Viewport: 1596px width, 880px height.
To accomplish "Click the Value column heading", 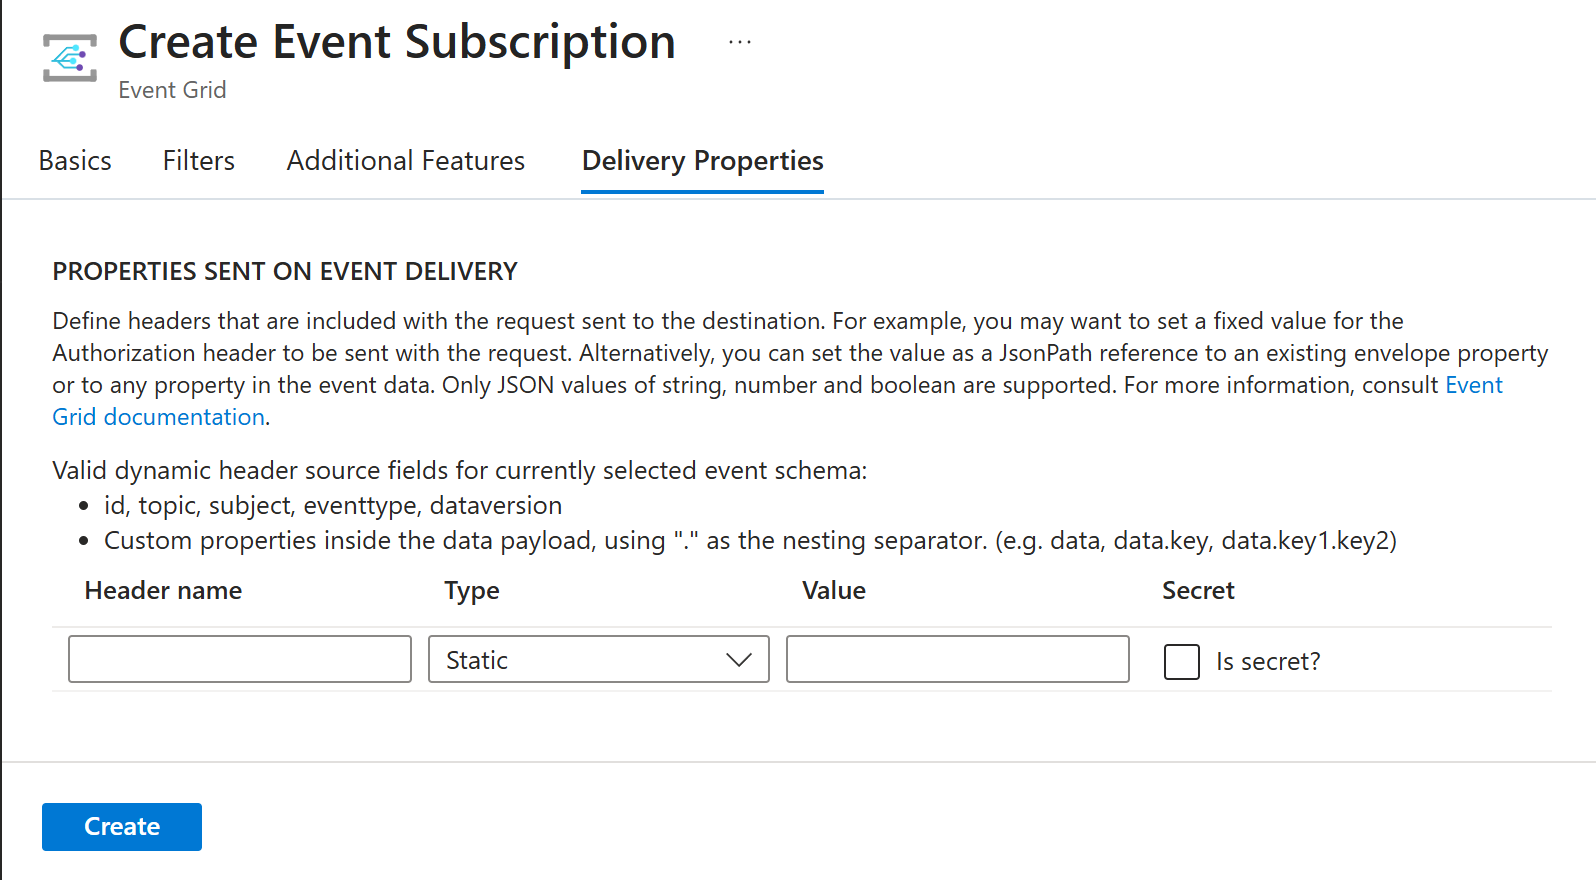I will tap(834, 591).
